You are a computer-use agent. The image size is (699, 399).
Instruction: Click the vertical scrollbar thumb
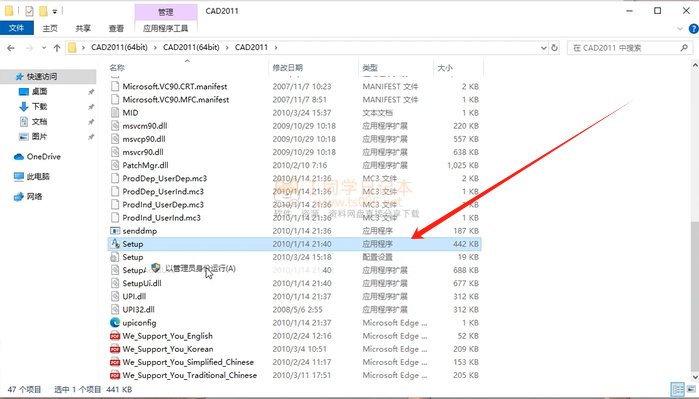pyautogui.click(x=695, y=295)
